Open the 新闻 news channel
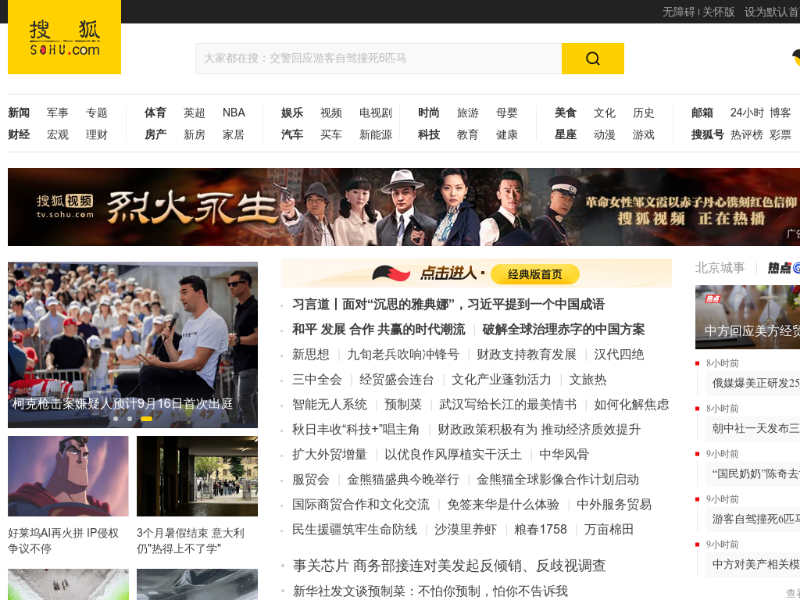The image size is (800, 600). [19, 113]
